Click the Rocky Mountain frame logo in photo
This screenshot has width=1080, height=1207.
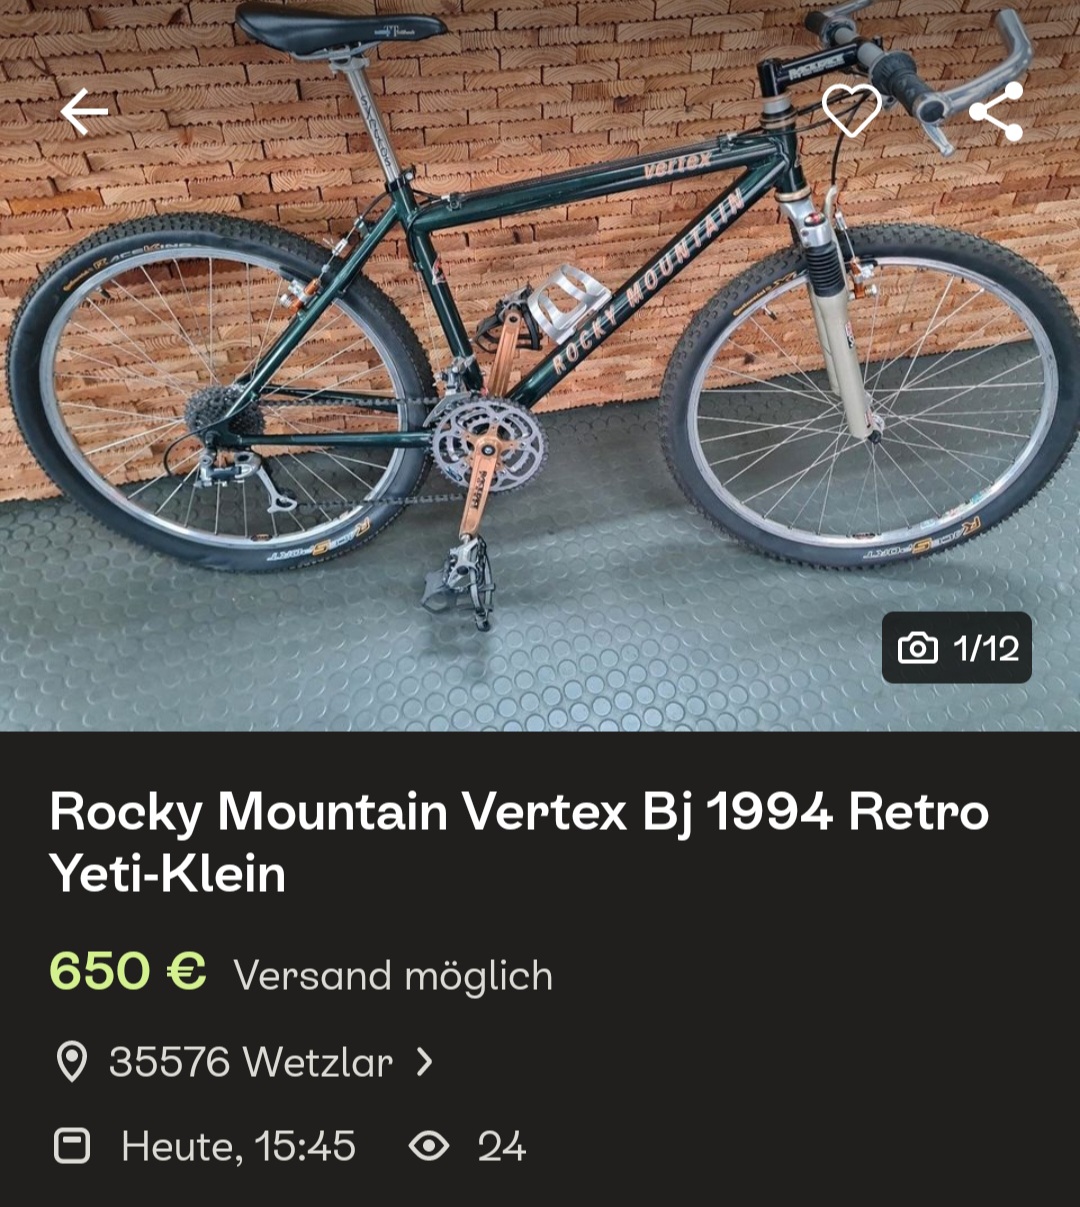click(x=650, y=282)
